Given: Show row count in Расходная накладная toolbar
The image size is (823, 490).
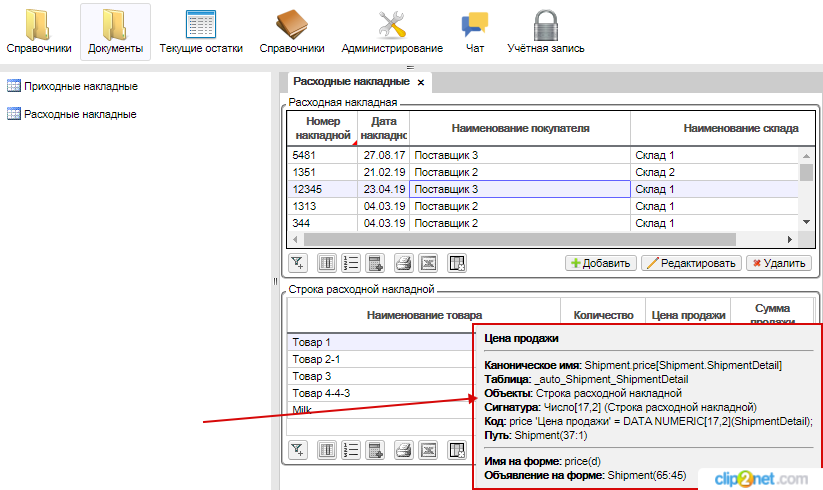Looking at the screenshot, I should (351, 263).
